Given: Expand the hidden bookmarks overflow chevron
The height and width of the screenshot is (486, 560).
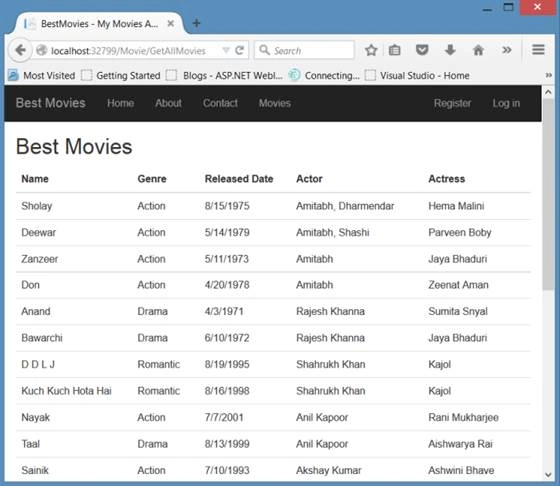Looking at the screenshot, I should (x=549, y=75).
